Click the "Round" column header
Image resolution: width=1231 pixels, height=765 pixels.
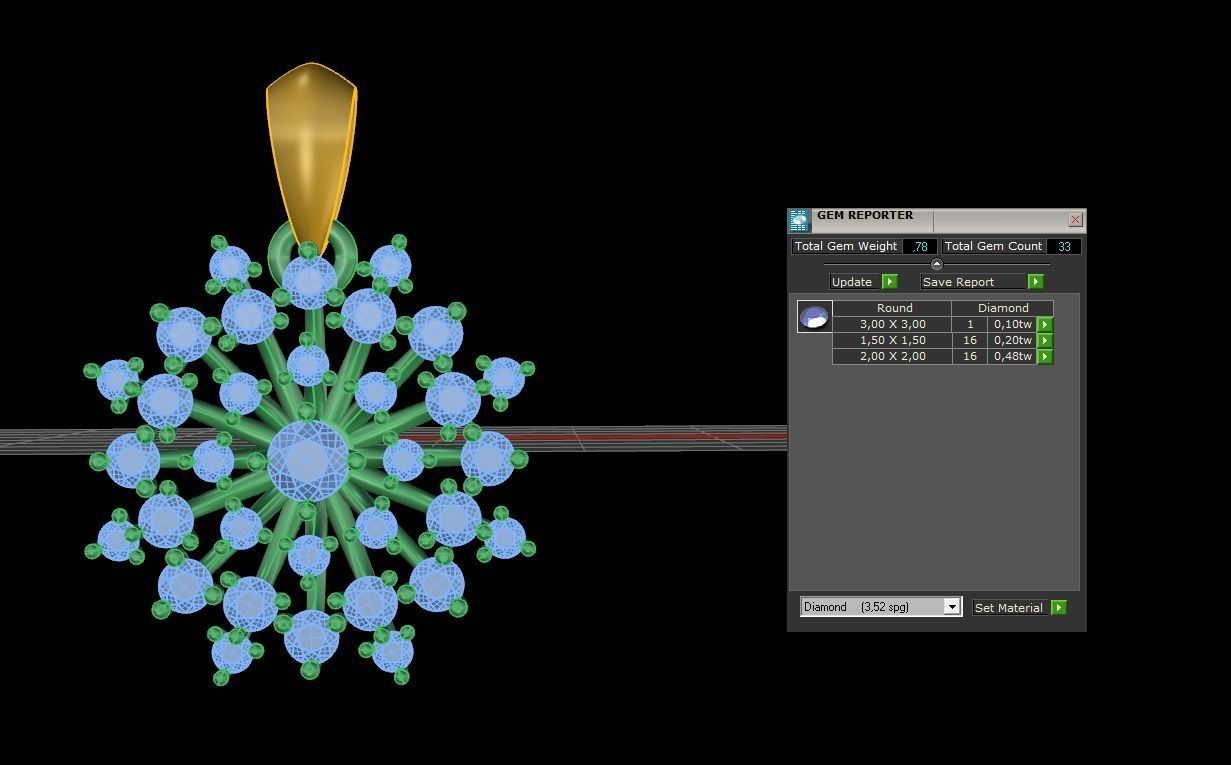(x=893, y=308)
